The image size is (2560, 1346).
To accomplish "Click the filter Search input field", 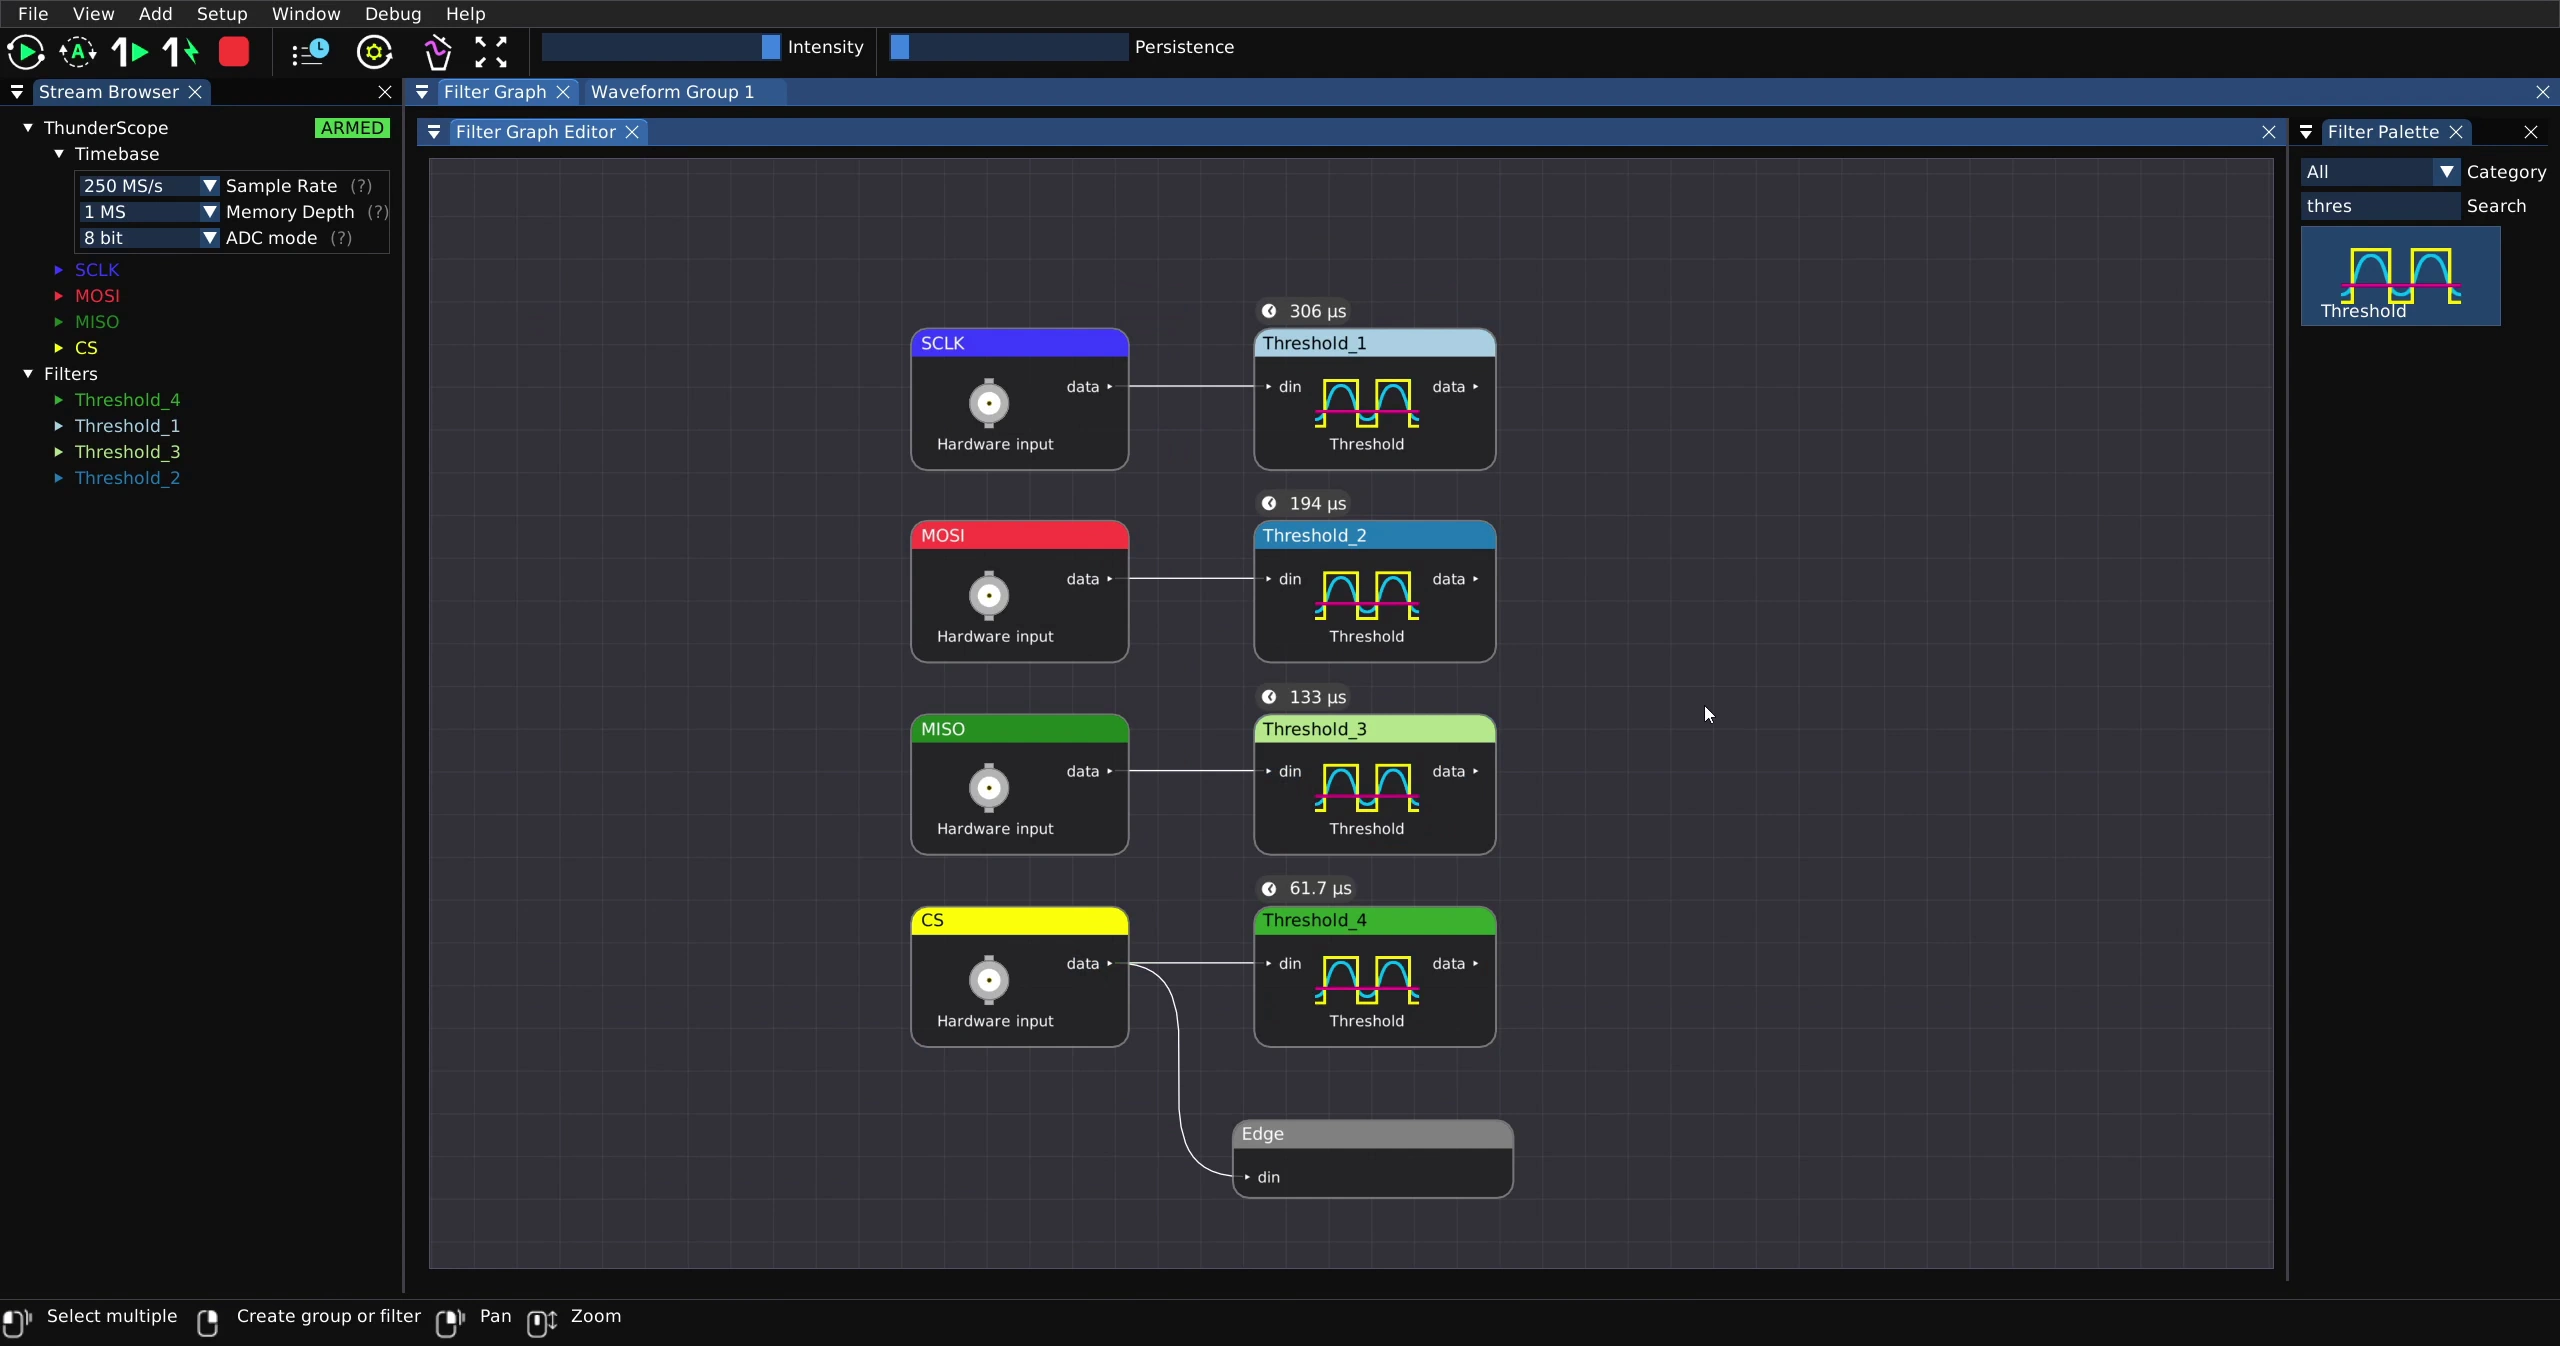I will [x=2380, y=206].
